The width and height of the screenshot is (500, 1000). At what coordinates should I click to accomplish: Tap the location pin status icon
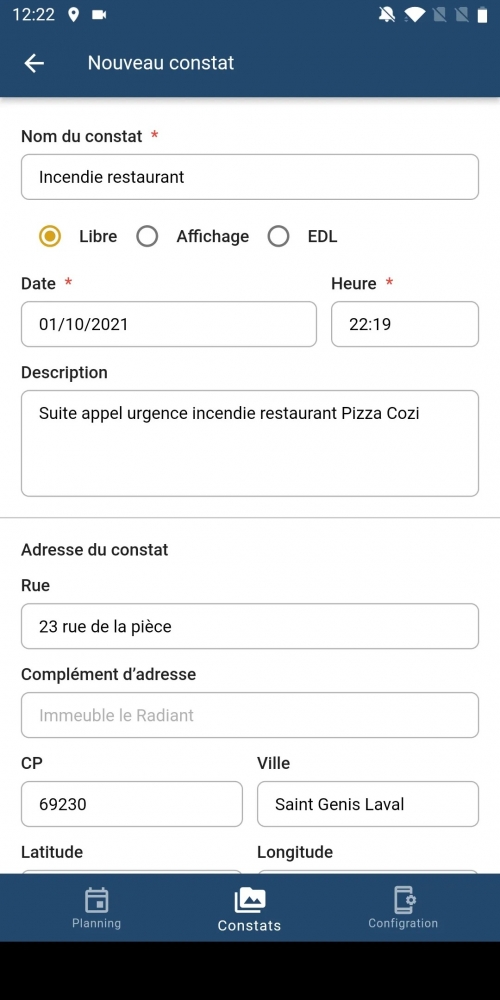pos(73,15)
